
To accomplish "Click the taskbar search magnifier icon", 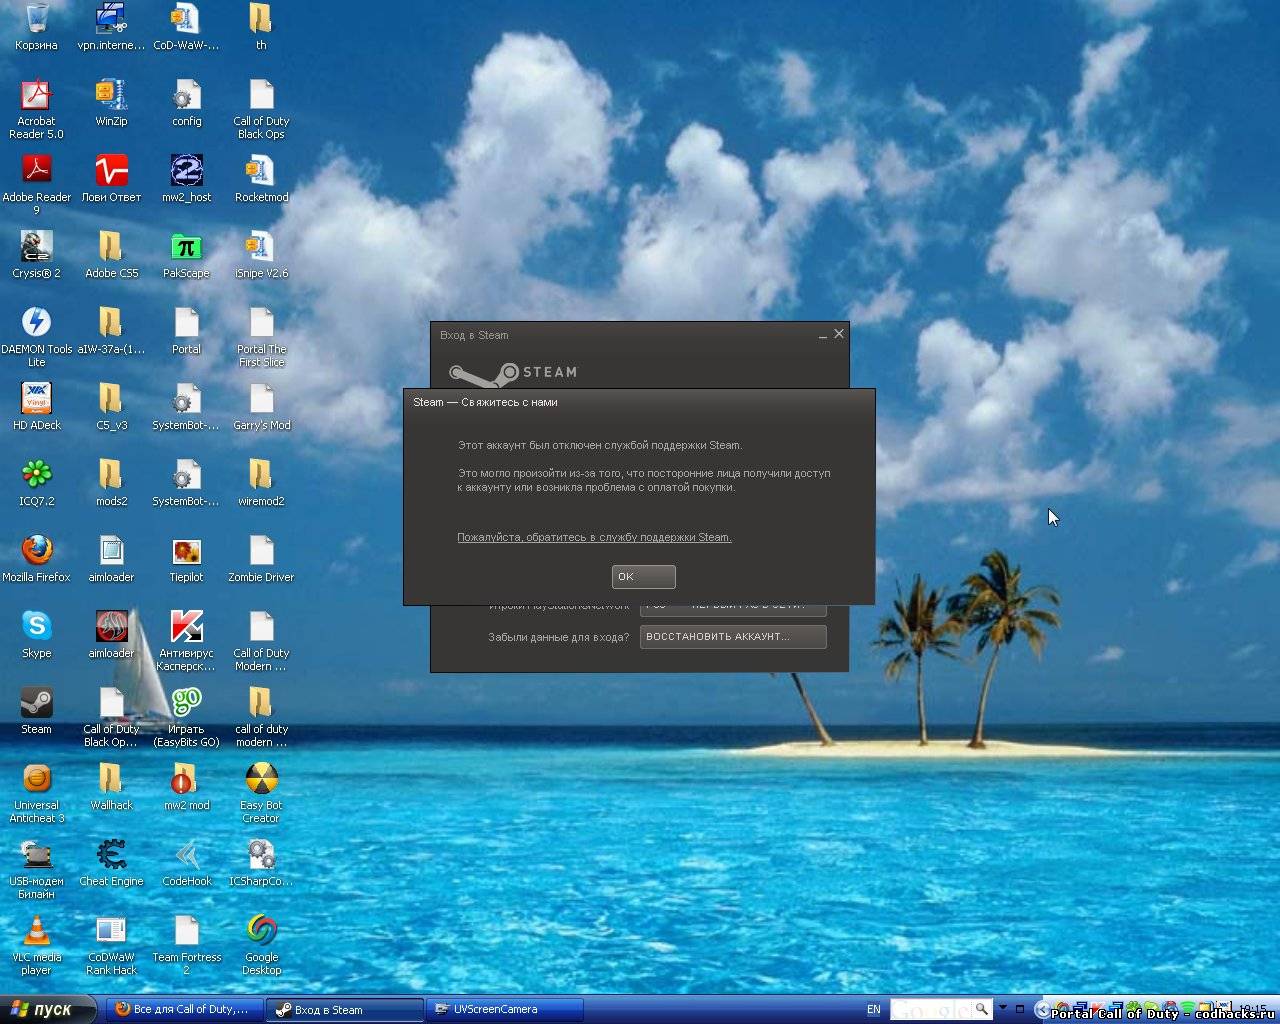I will [x=982, y=1009].
